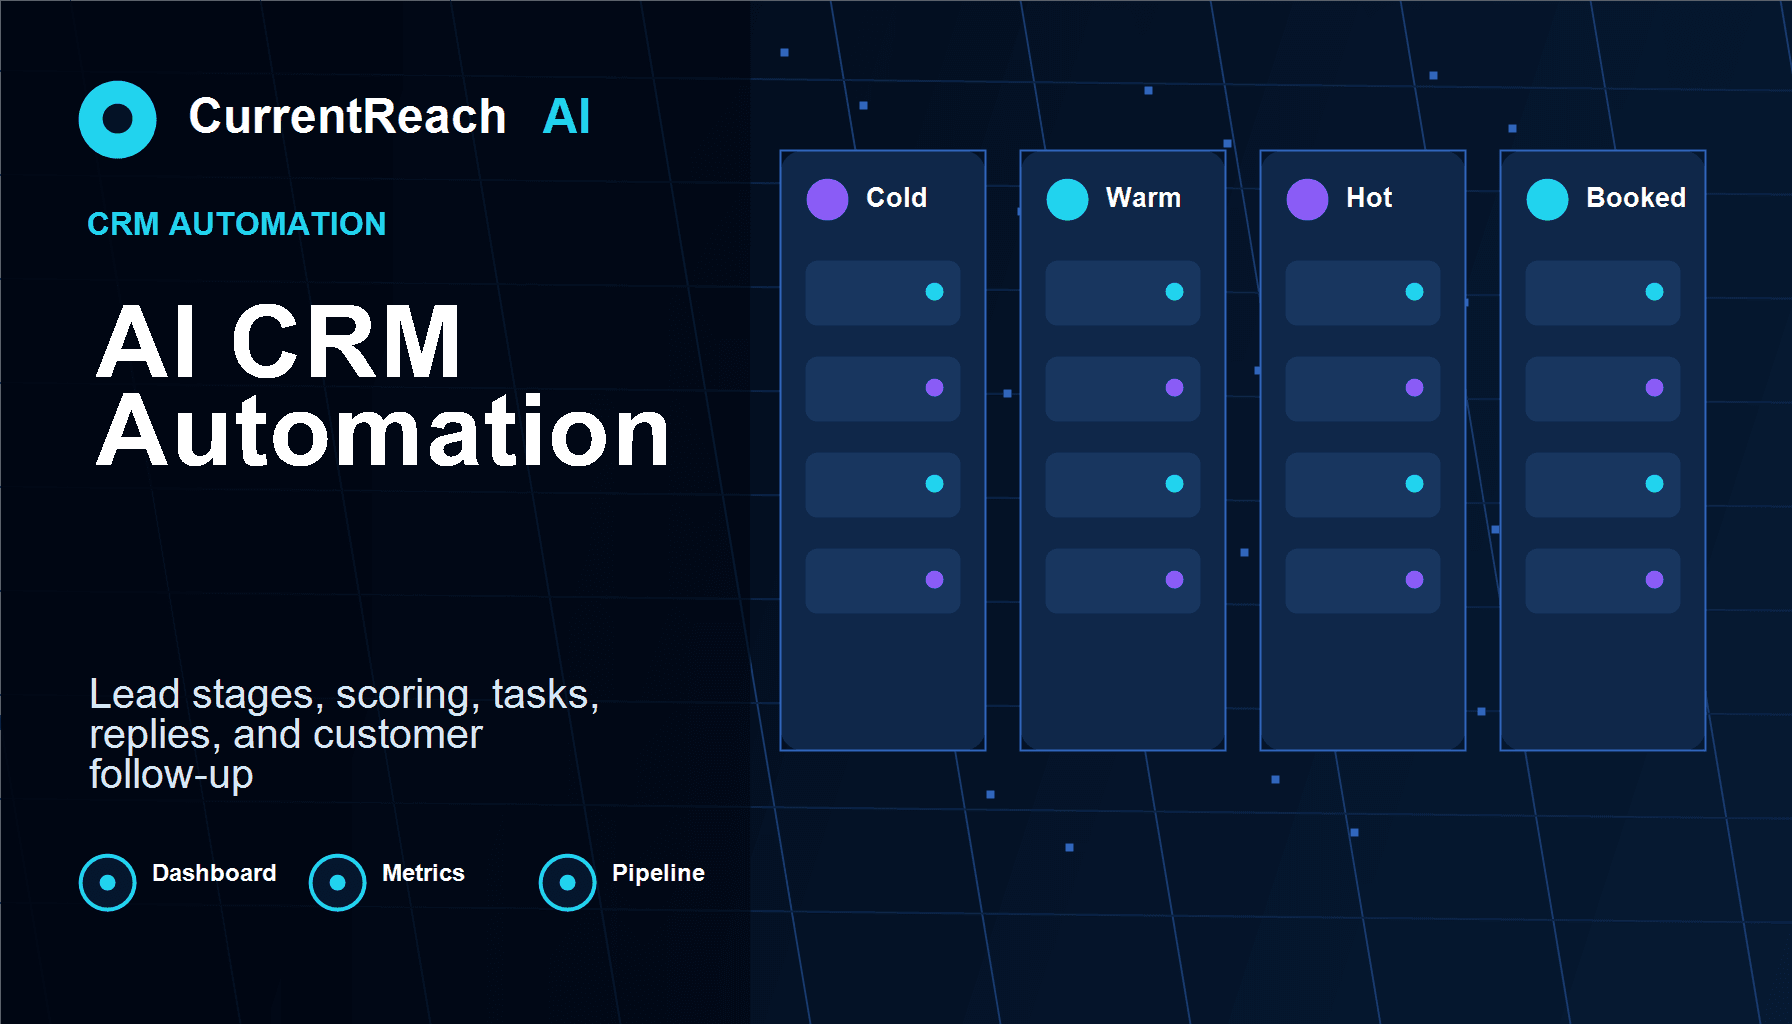Select the Cold column title
This screenshot has height=1024, width=1792.
(x=896, y=198)
